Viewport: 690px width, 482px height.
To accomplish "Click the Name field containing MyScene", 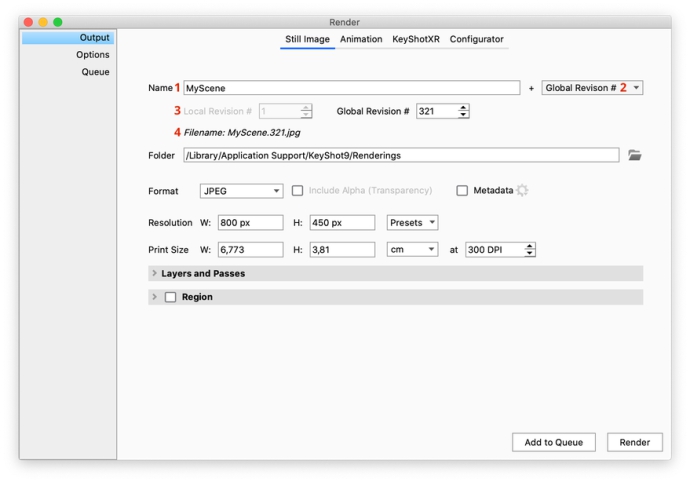I will click(351, 88).
